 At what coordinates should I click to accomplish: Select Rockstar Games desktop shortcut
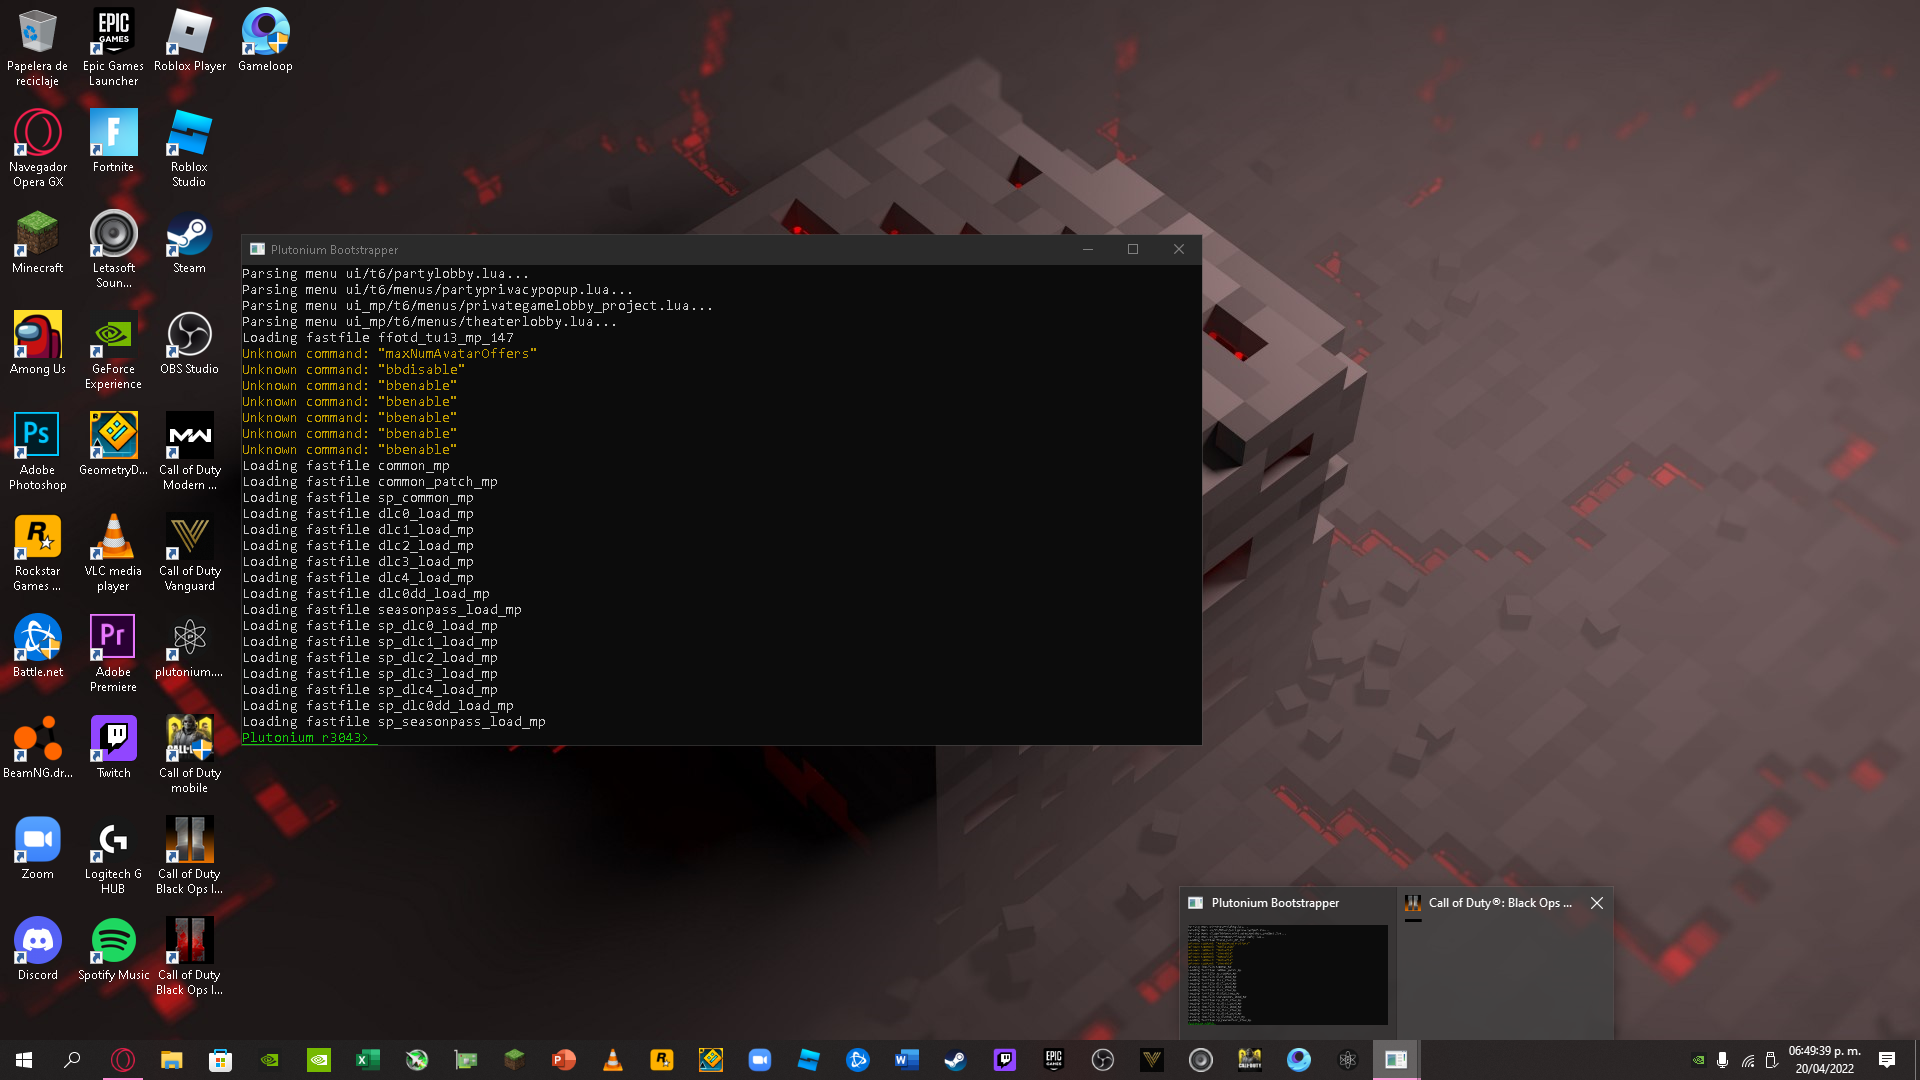coord(37,552)
